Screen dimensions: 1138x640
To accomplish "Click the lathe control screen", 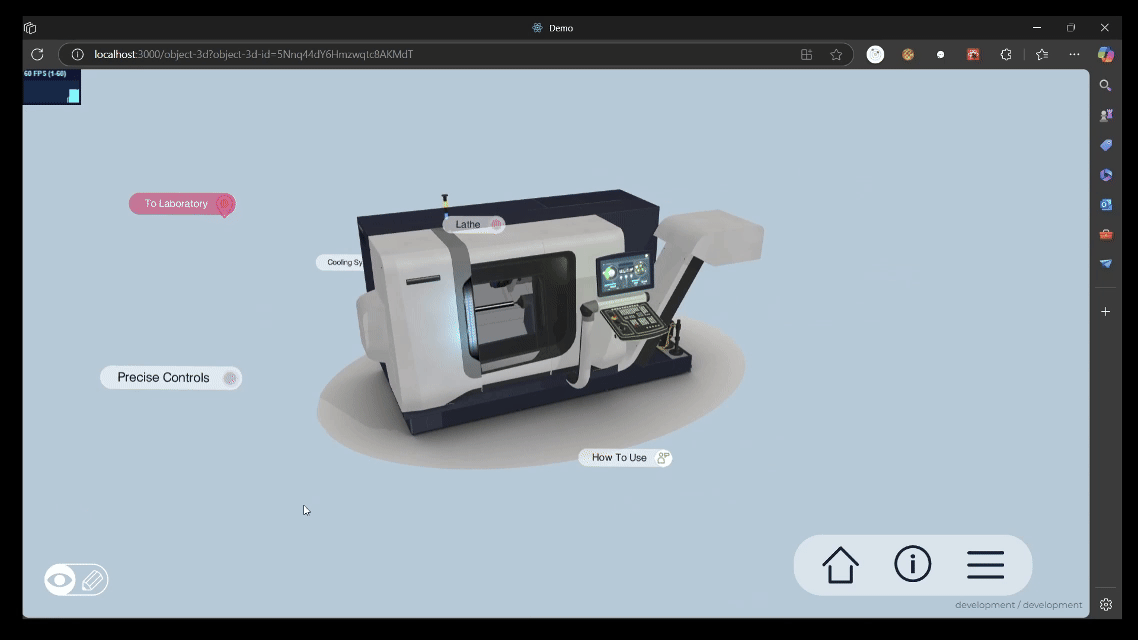I will click(x=625, y=273).
